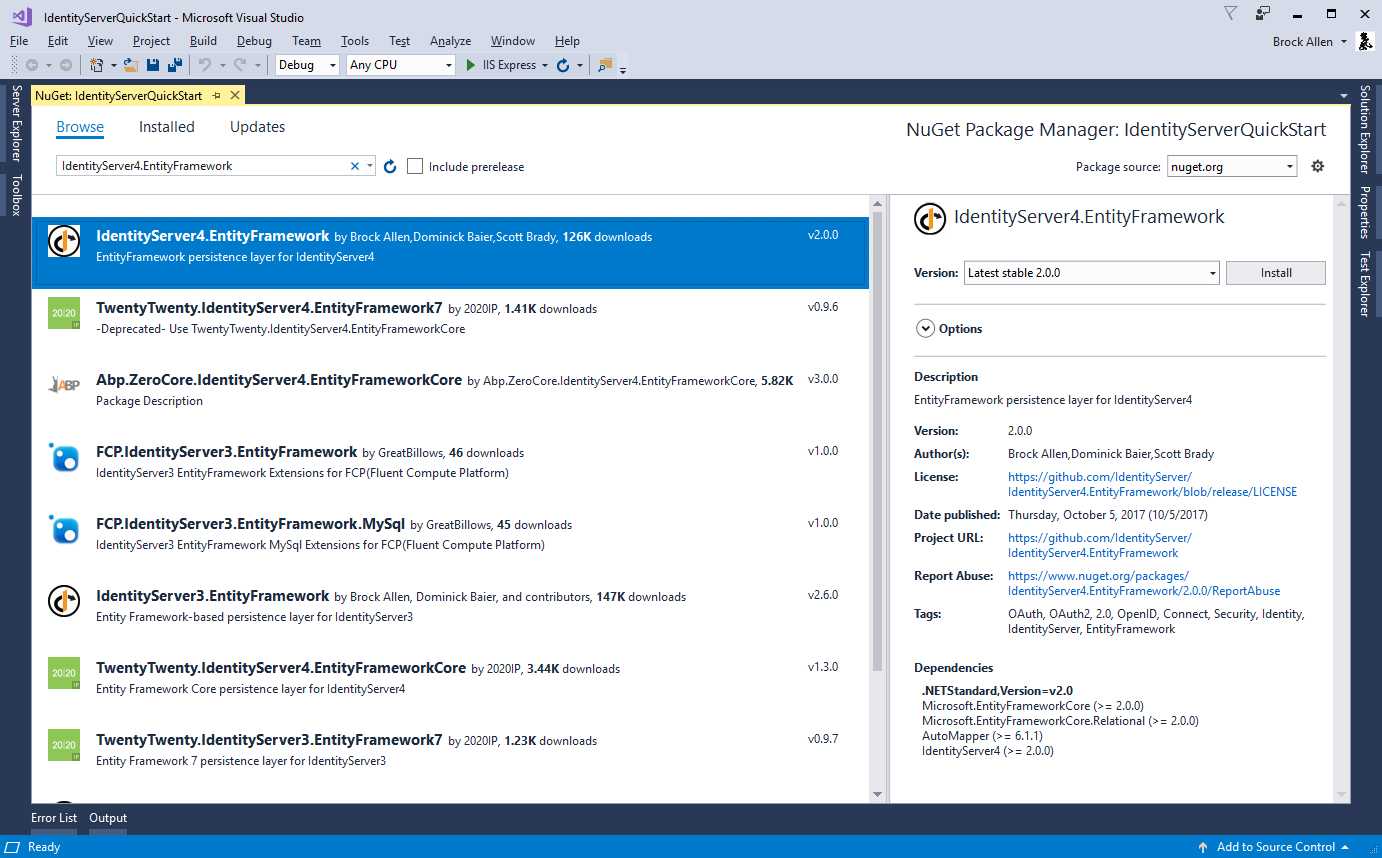
Task: Click the browser refresh icon next to IIS Express
Action: coord(563,65)
